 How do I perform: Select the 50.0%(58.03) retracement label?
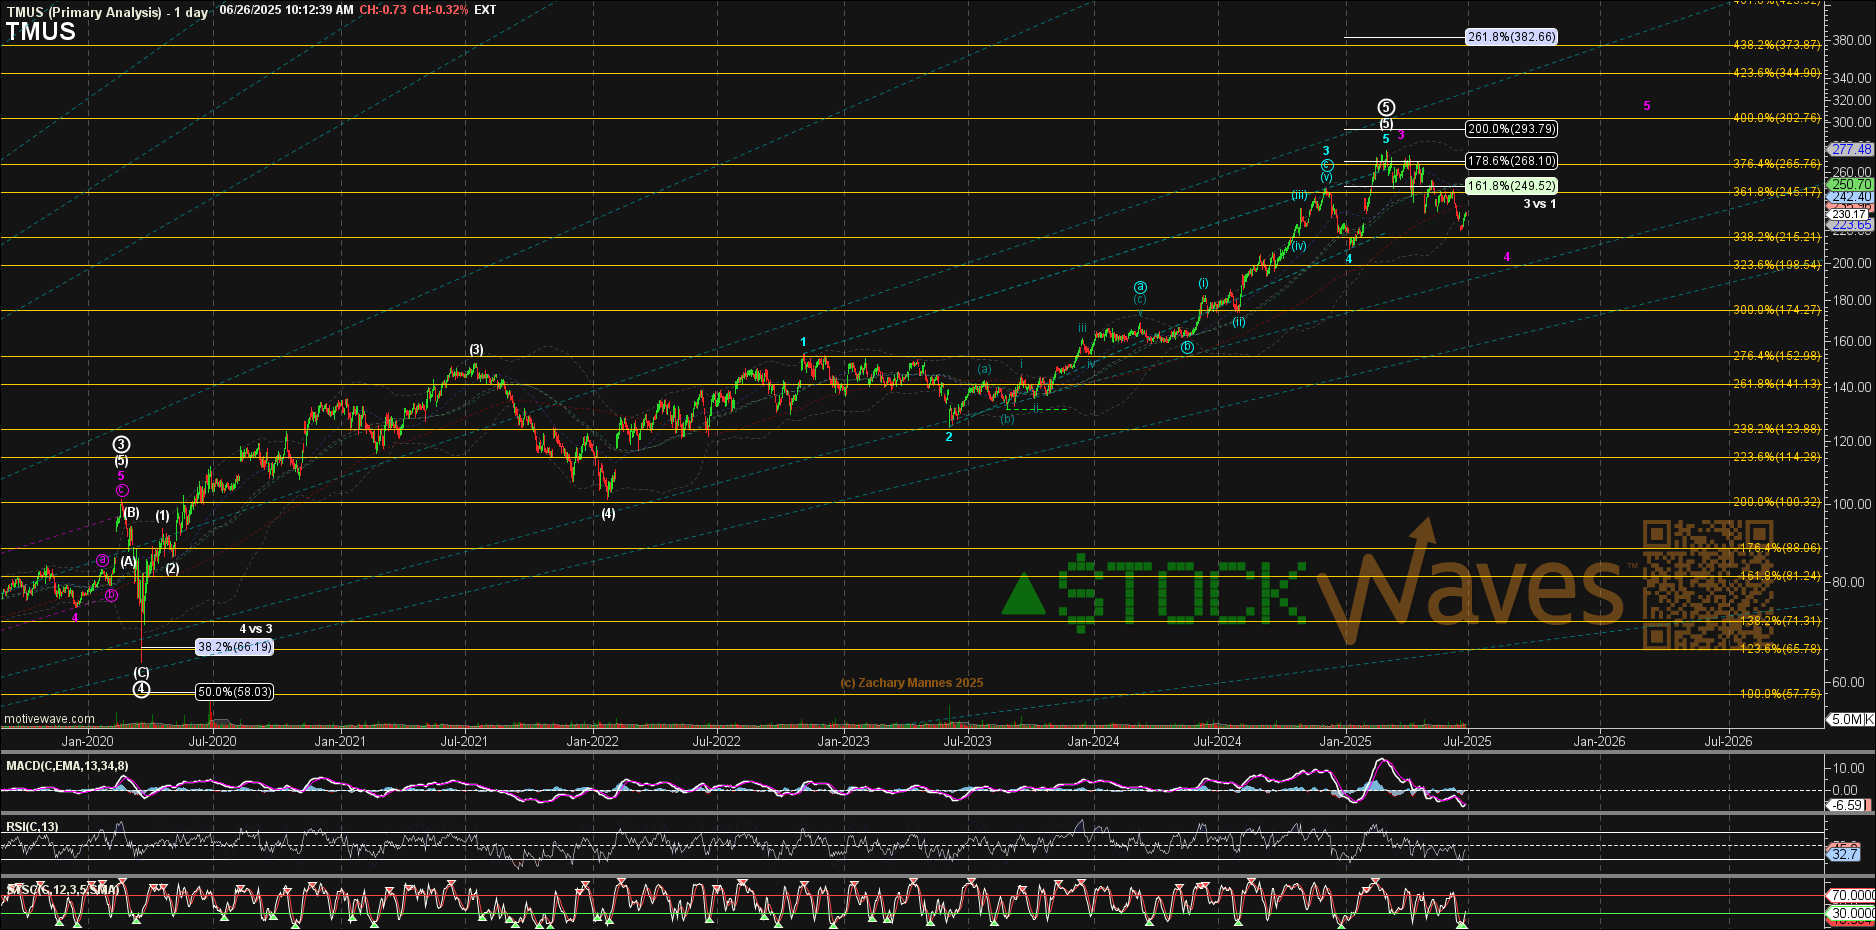(234, 692)
